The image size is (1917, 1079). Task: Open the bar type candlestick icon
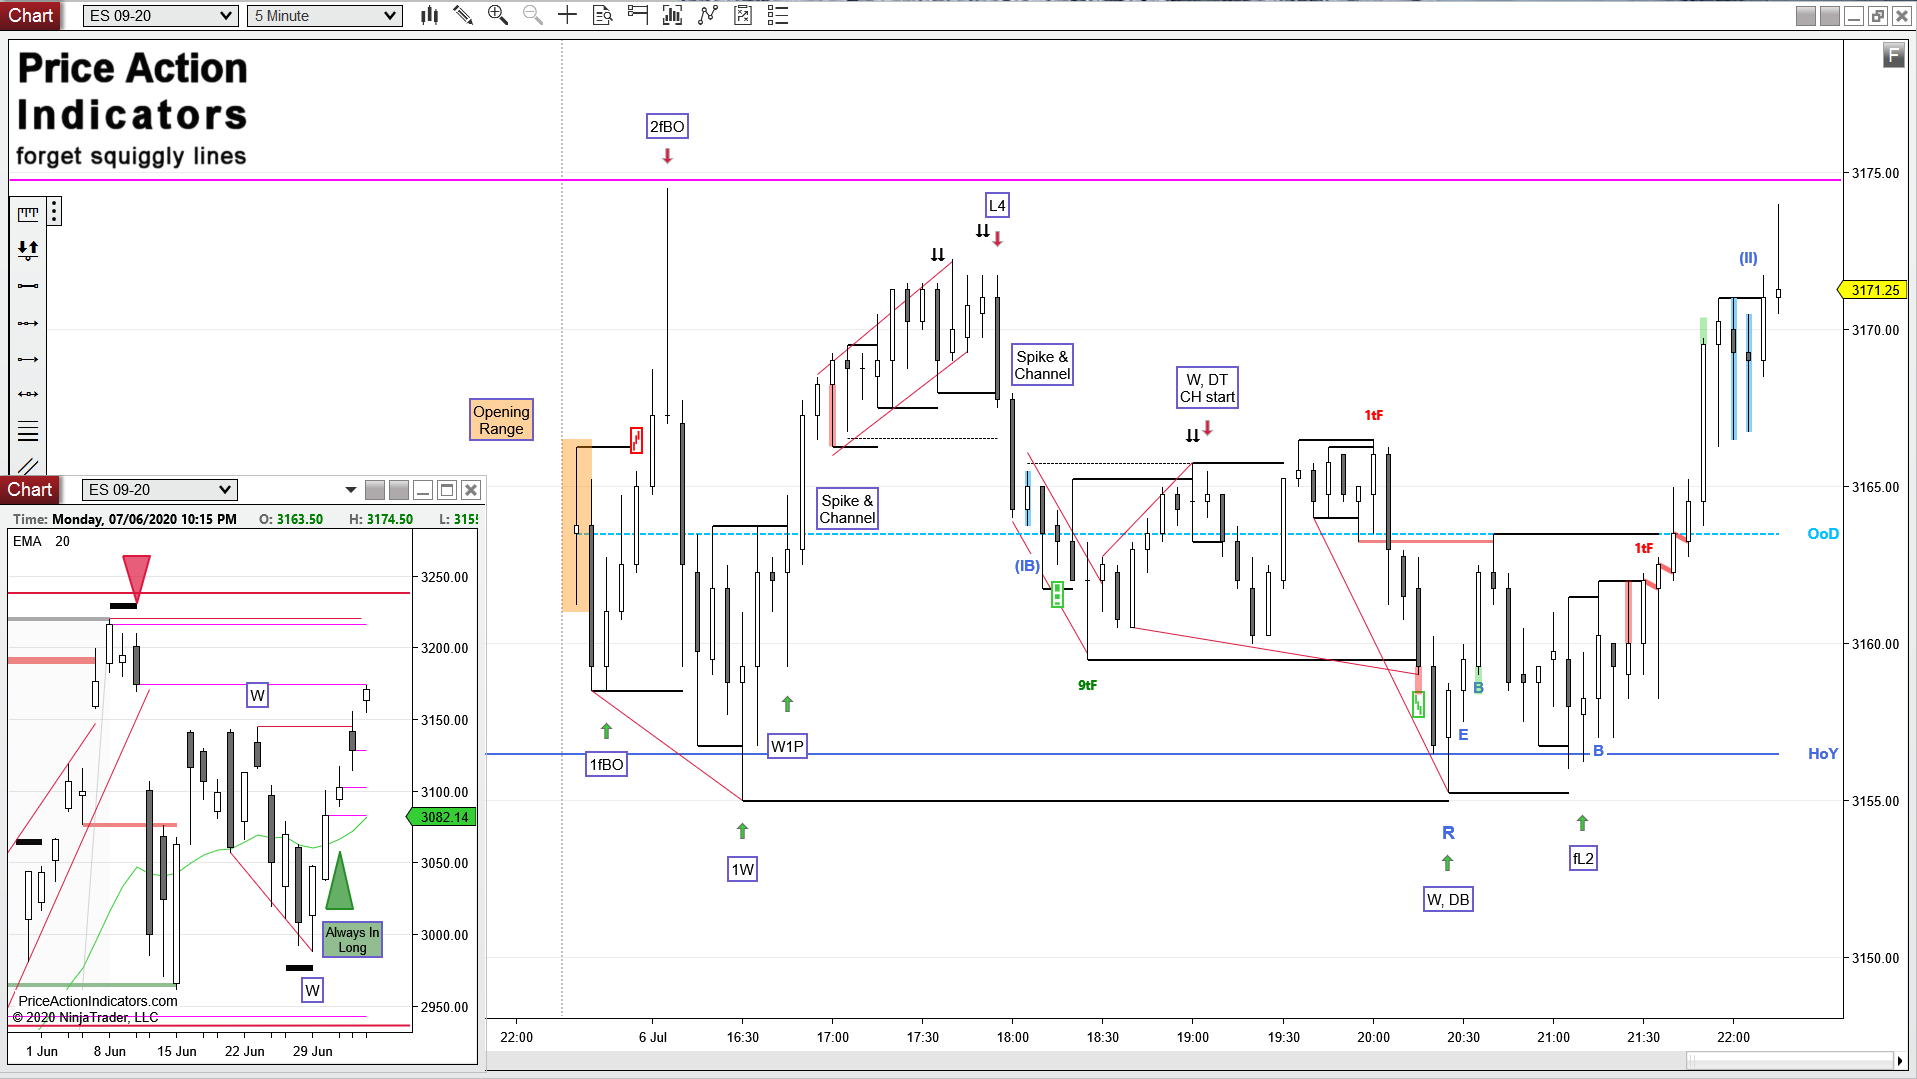pyautogui.click(x=430, y=15)
